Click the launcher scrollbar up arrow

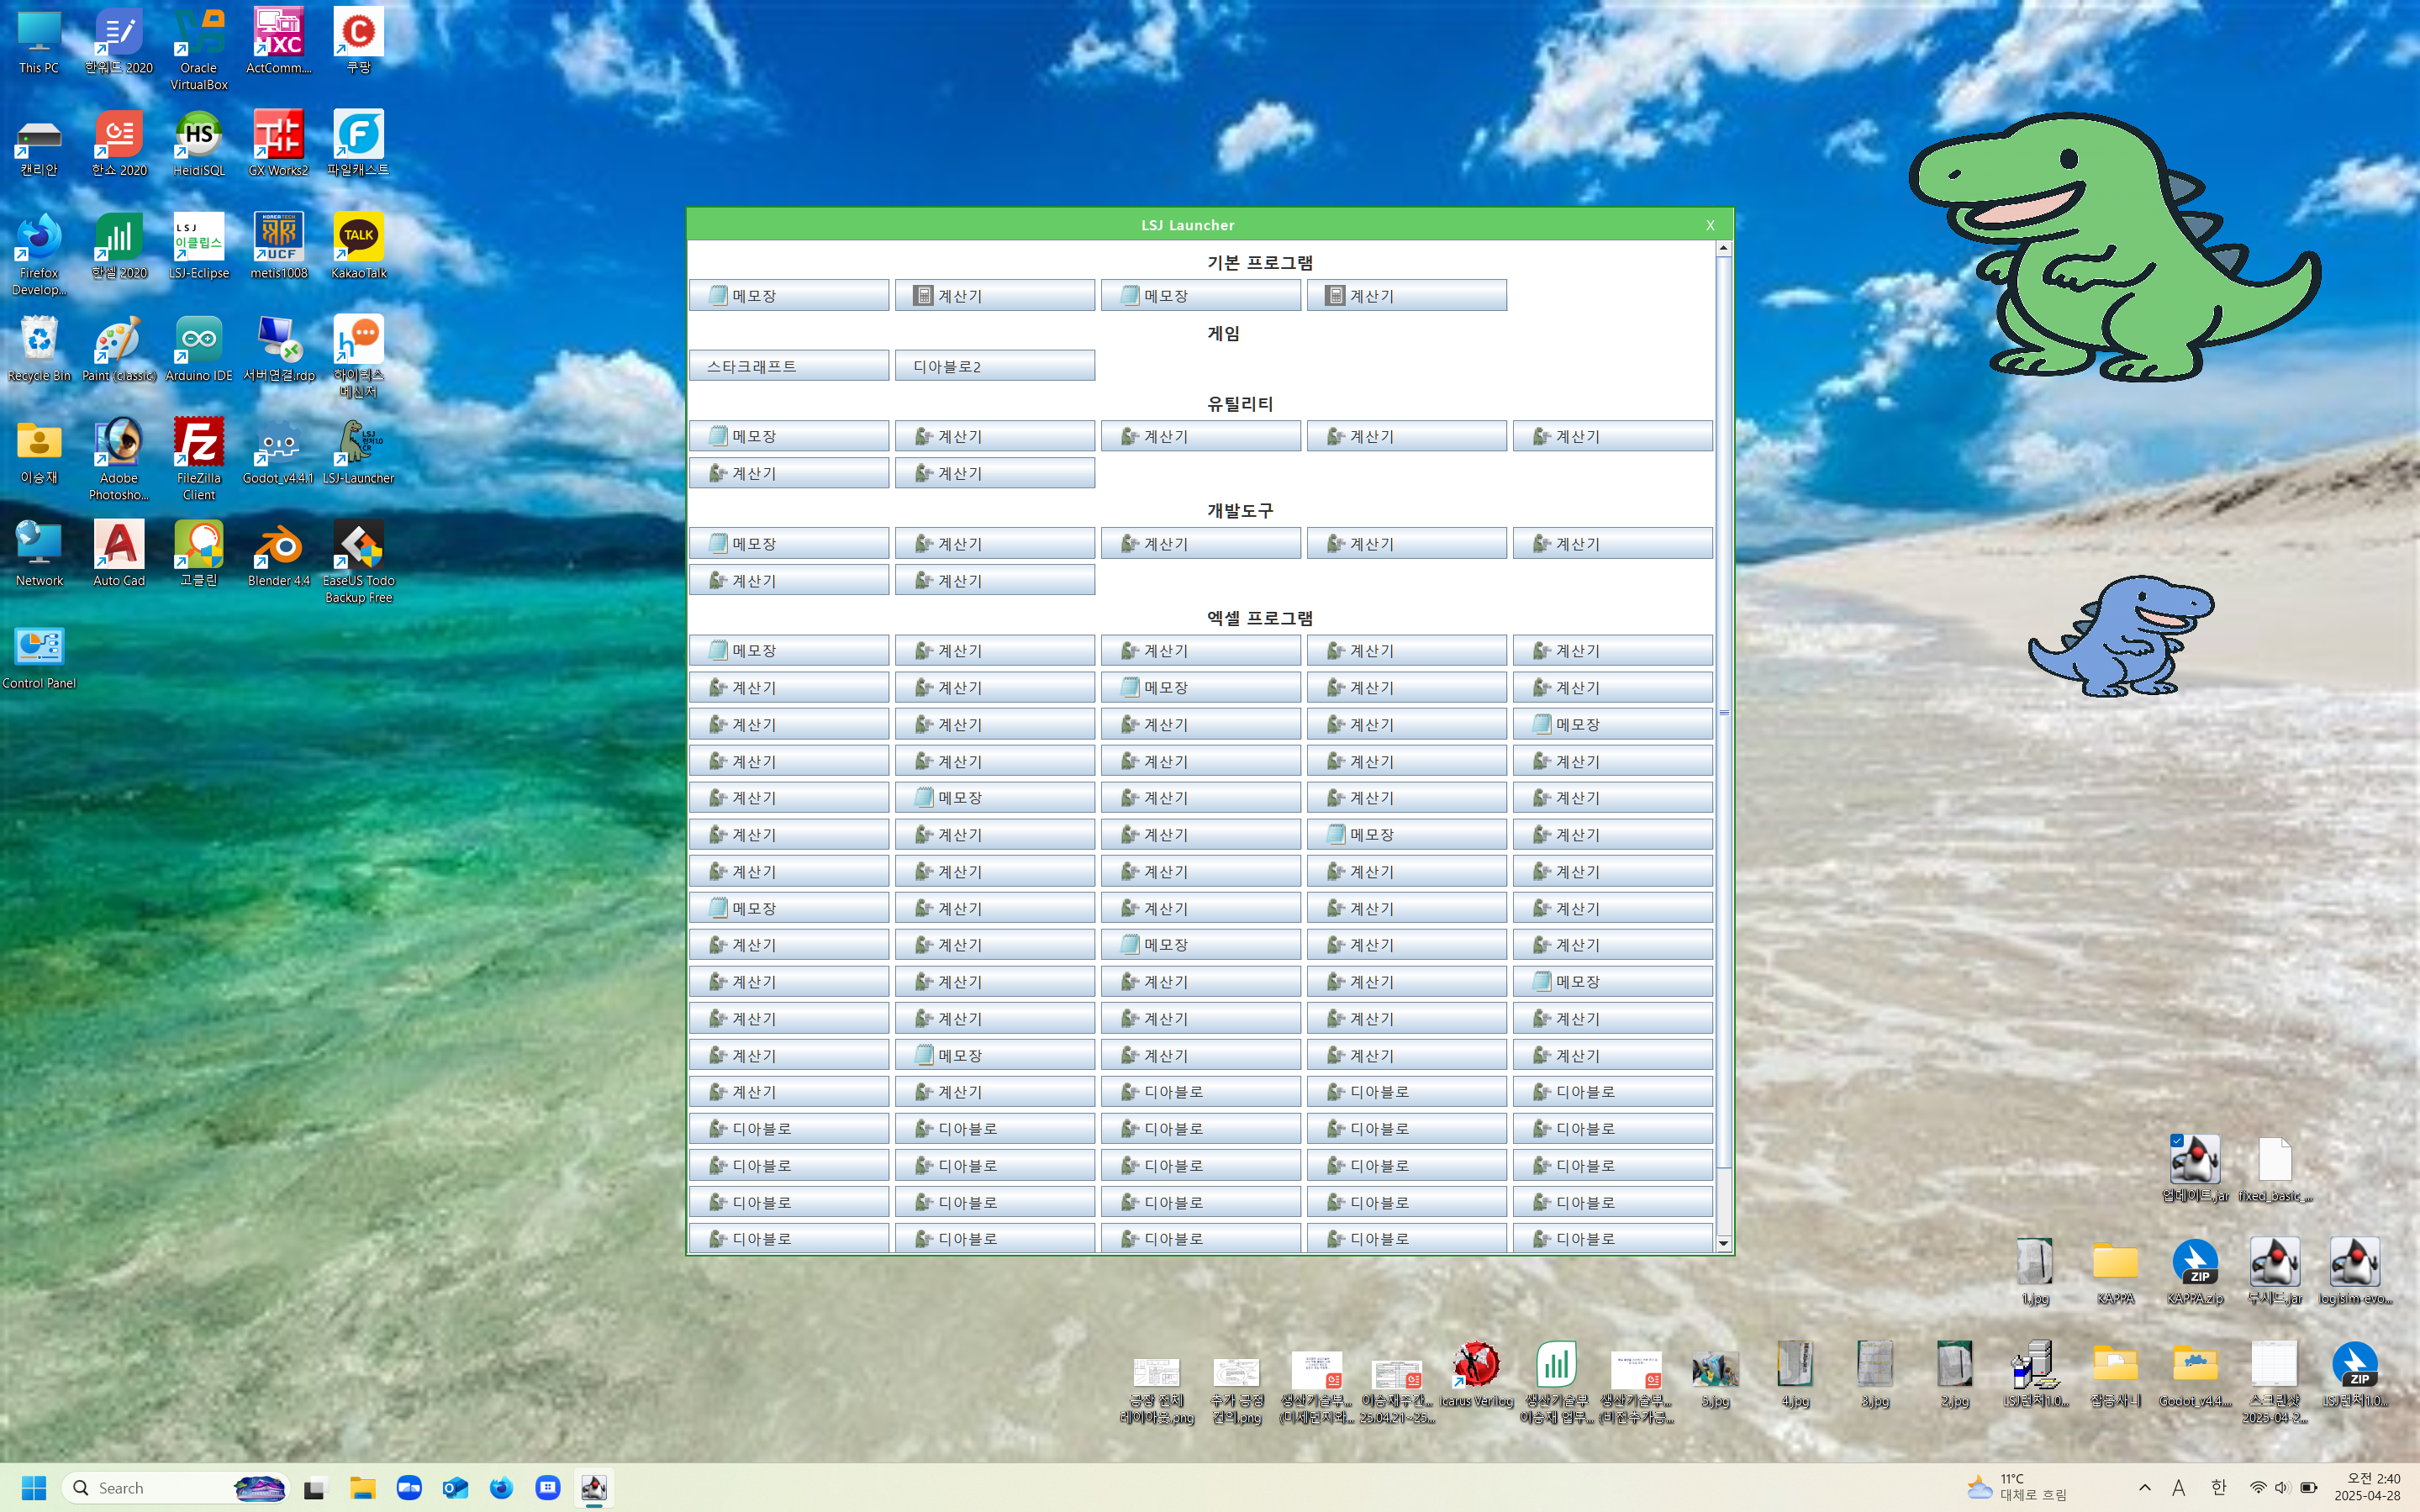click(x=1723, y=248)
